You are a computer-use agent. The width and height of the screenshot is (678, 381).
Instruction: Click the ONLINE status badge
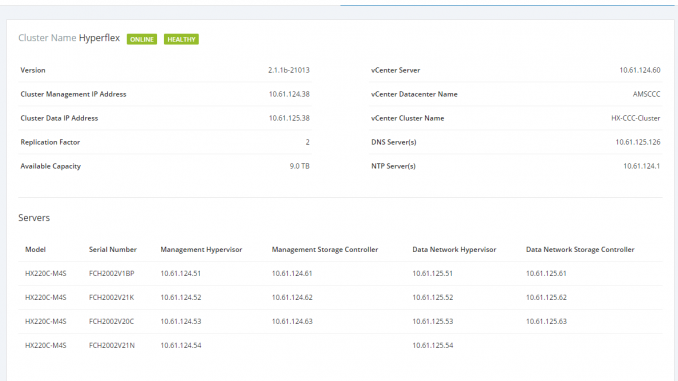tap(142, 39)
